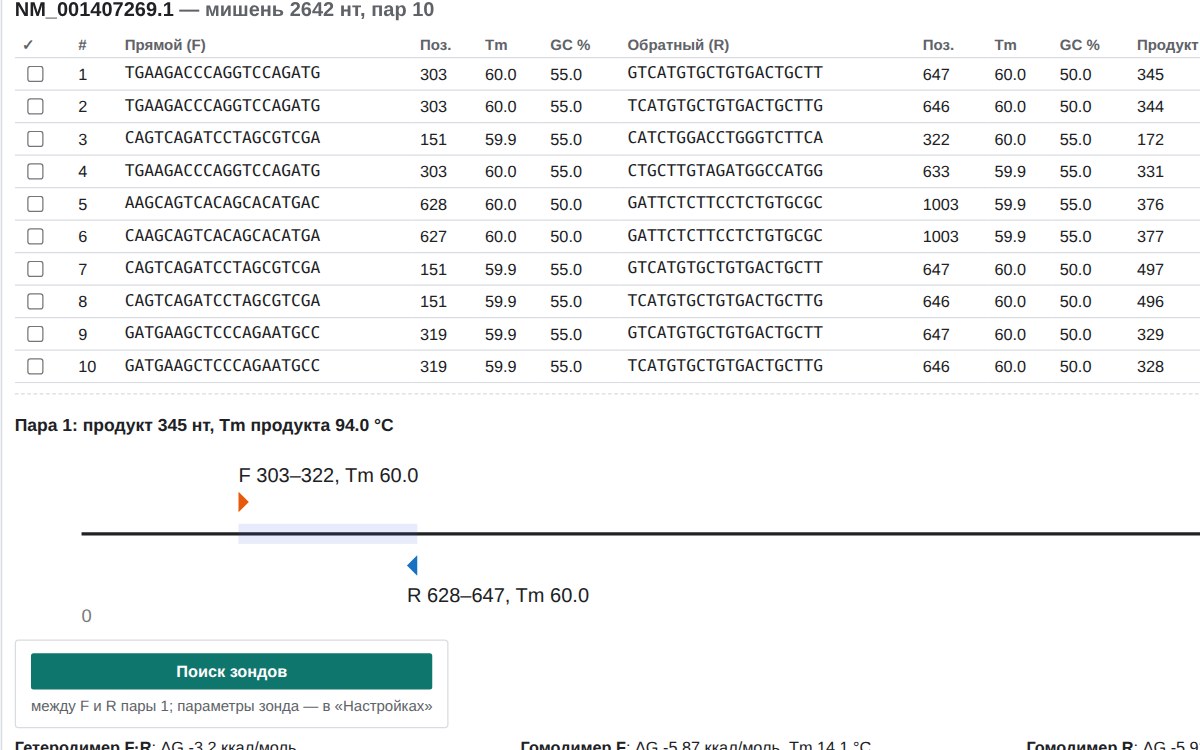Click product size 172 in the table

point(1150,139)
